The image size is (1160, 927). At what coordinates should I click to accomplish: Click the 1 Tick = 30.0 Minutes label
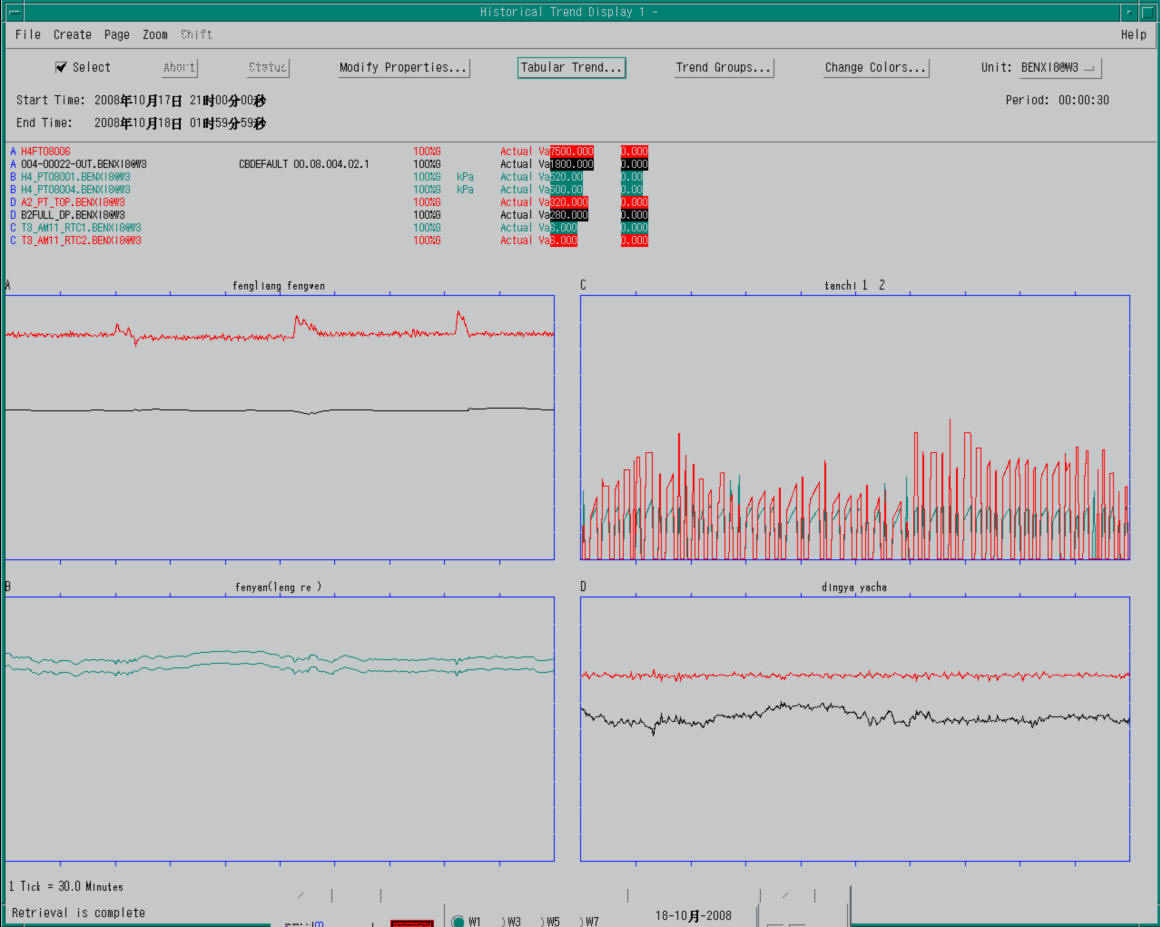[66, 886]
